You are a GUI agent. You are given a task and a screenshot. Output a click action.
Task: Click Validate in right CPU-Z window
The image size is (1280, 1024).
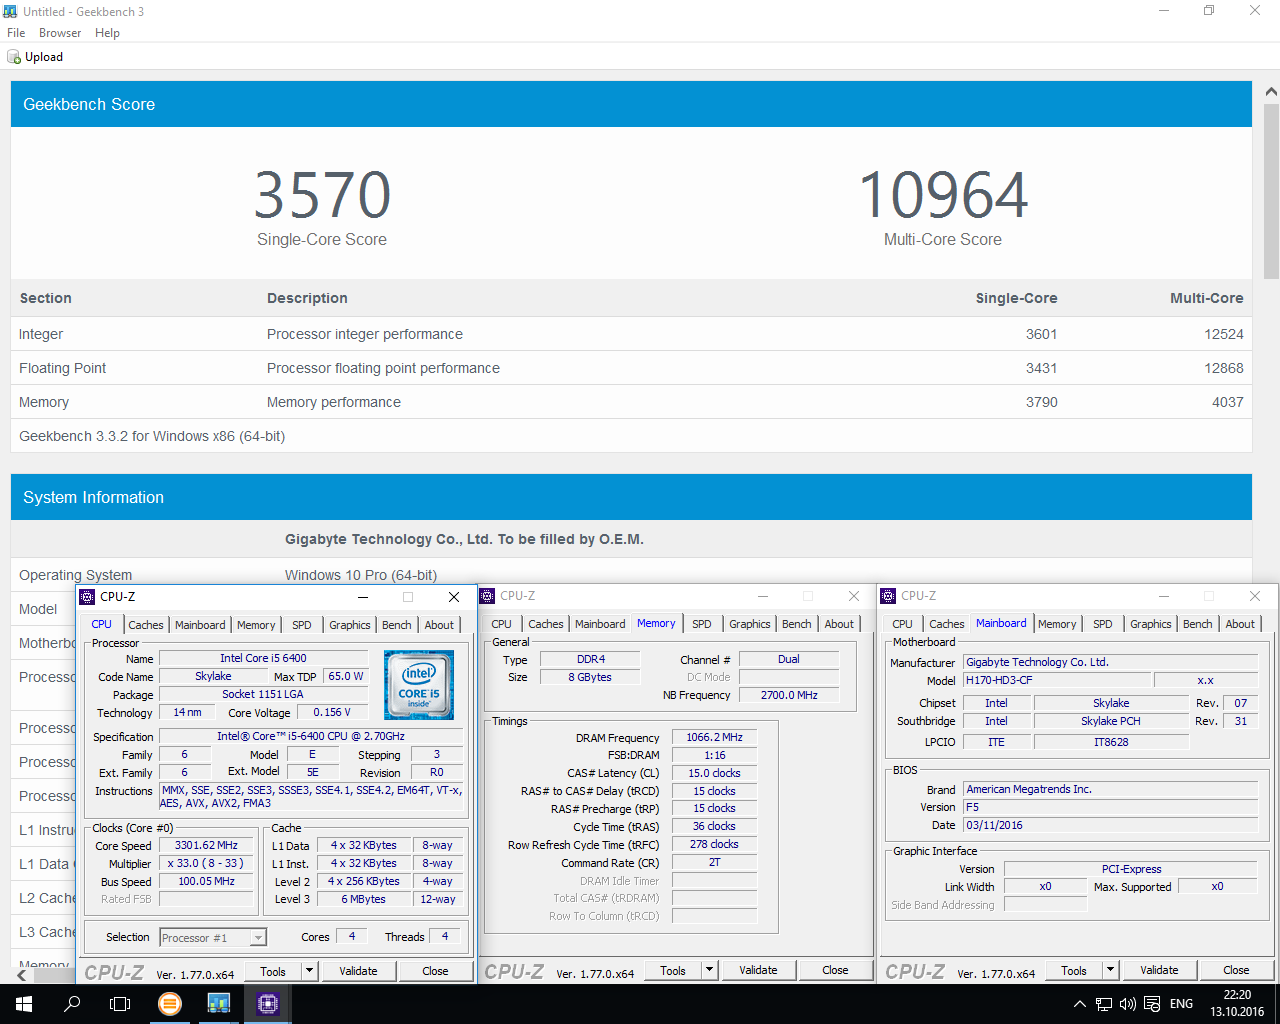pyautogui.click(x=1159, y=970)
